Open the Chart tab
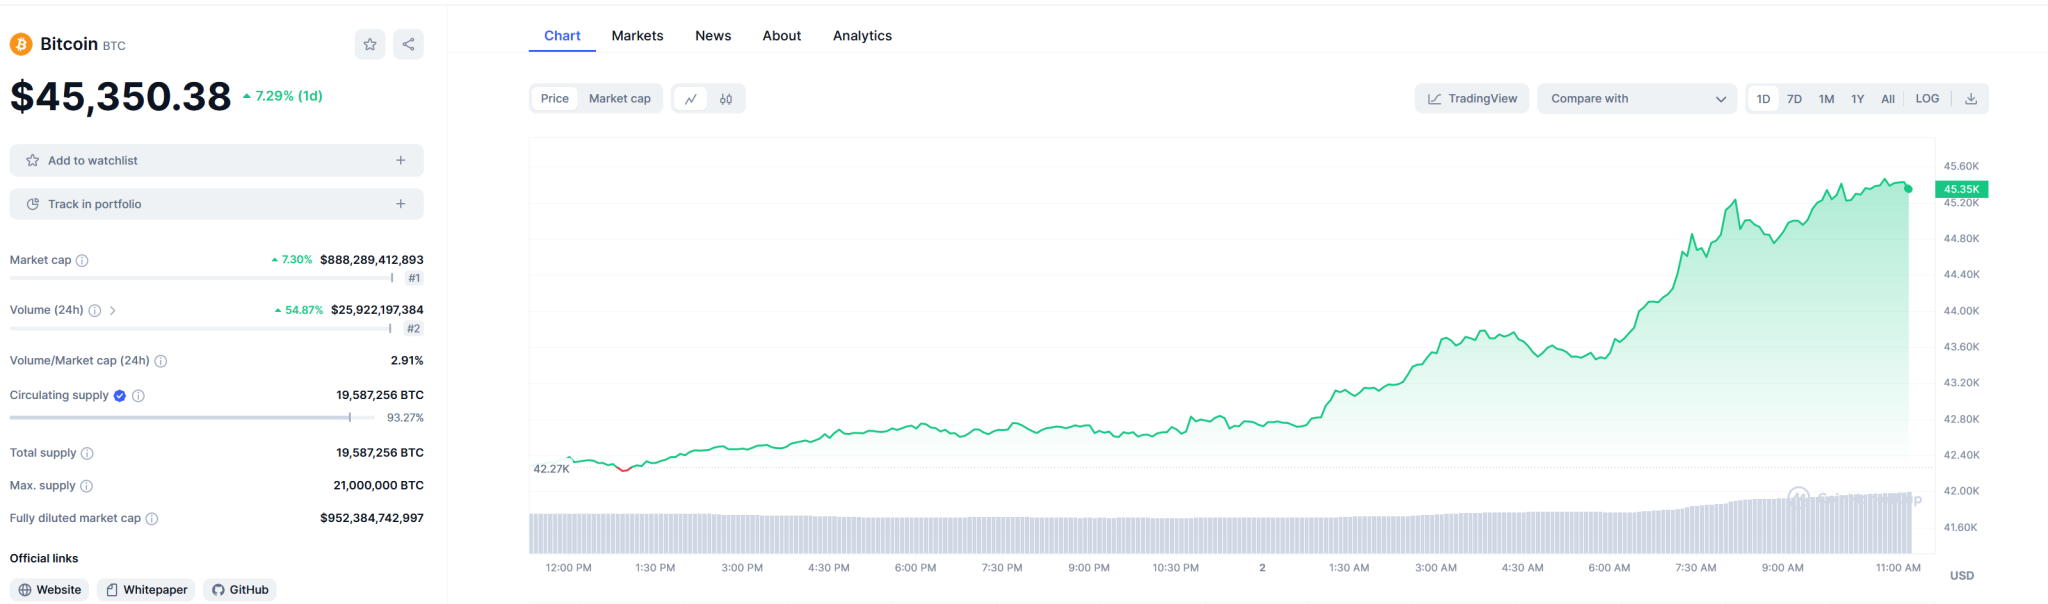Viewport: 2048px width, 604px height. click(562, 36)
